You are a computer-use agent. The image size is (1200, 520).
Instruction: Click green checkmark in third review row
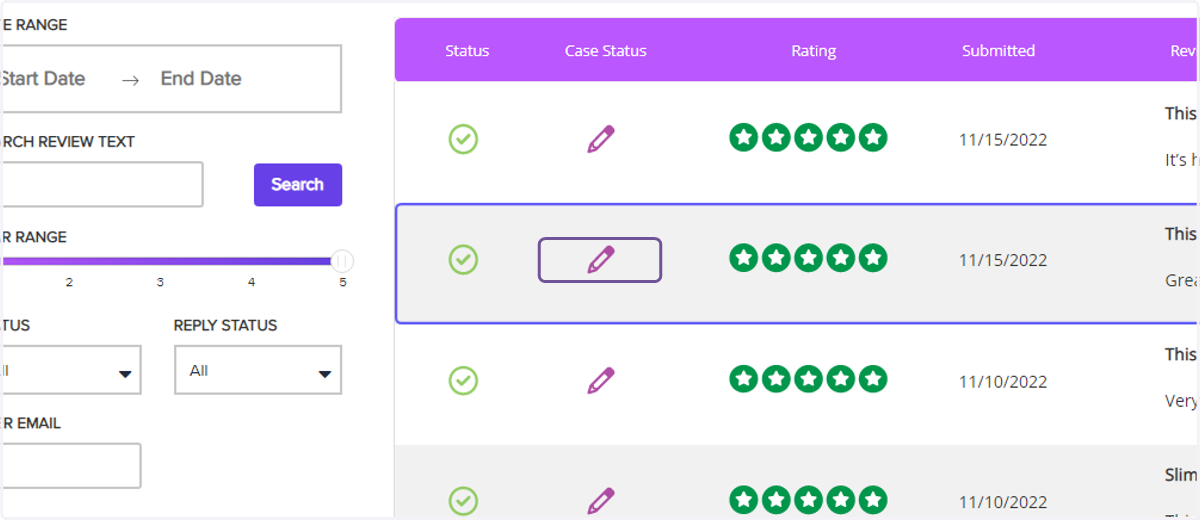point(463,381)
